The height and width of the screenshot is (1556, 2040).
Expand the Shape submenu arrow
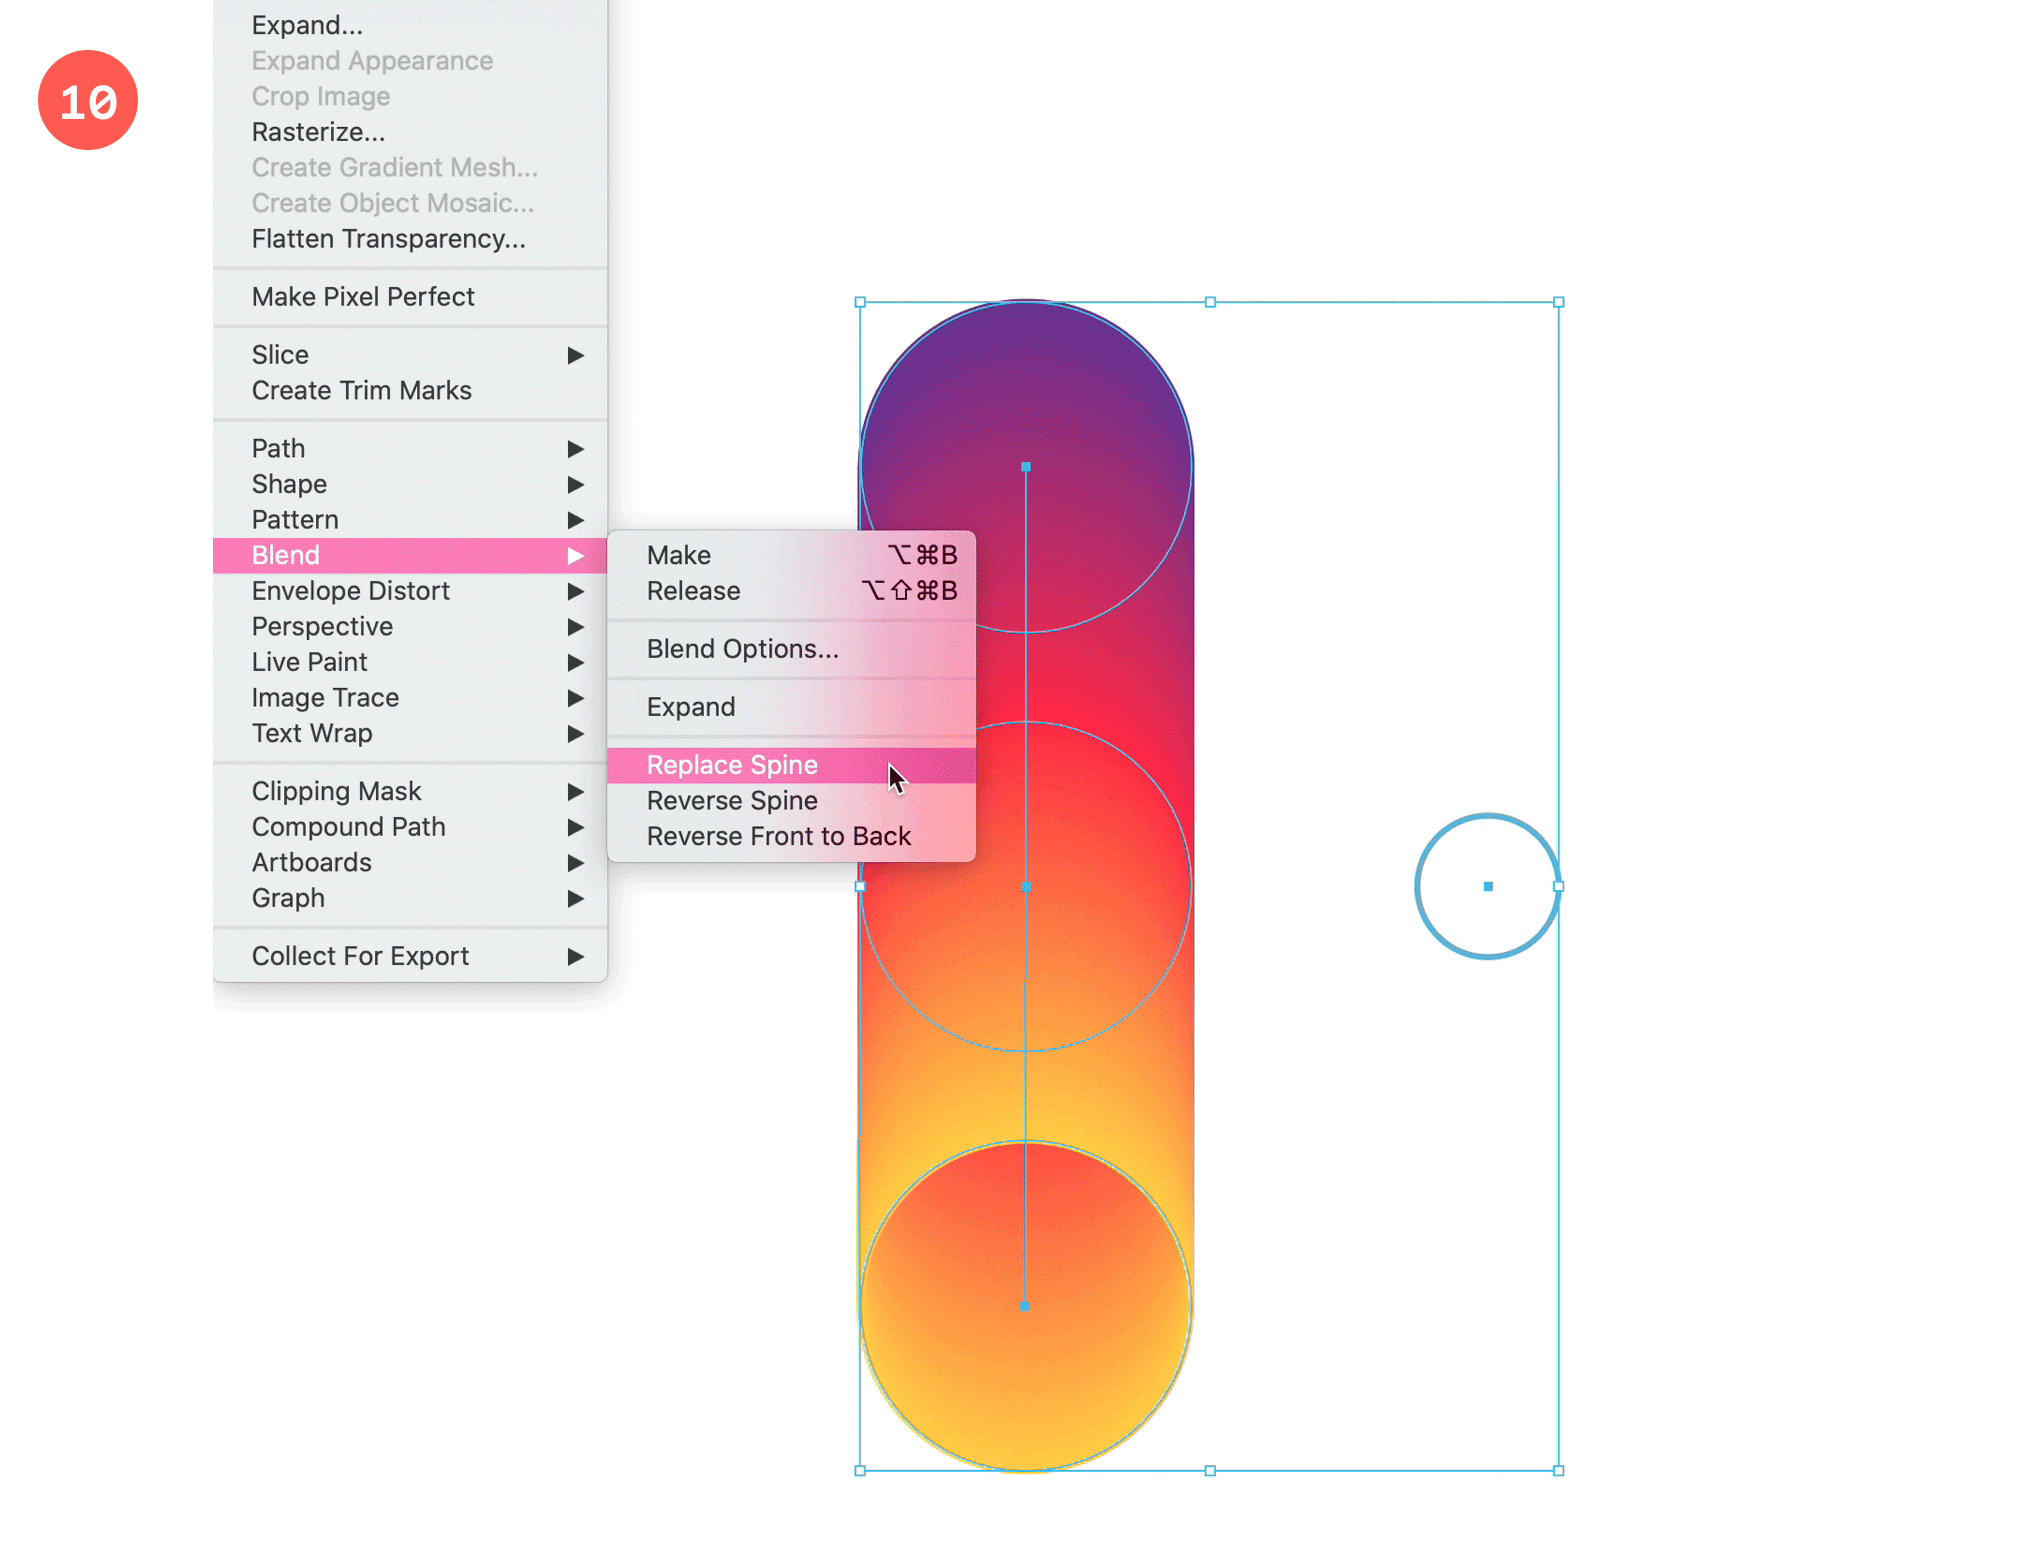click(x=577, y=482)
